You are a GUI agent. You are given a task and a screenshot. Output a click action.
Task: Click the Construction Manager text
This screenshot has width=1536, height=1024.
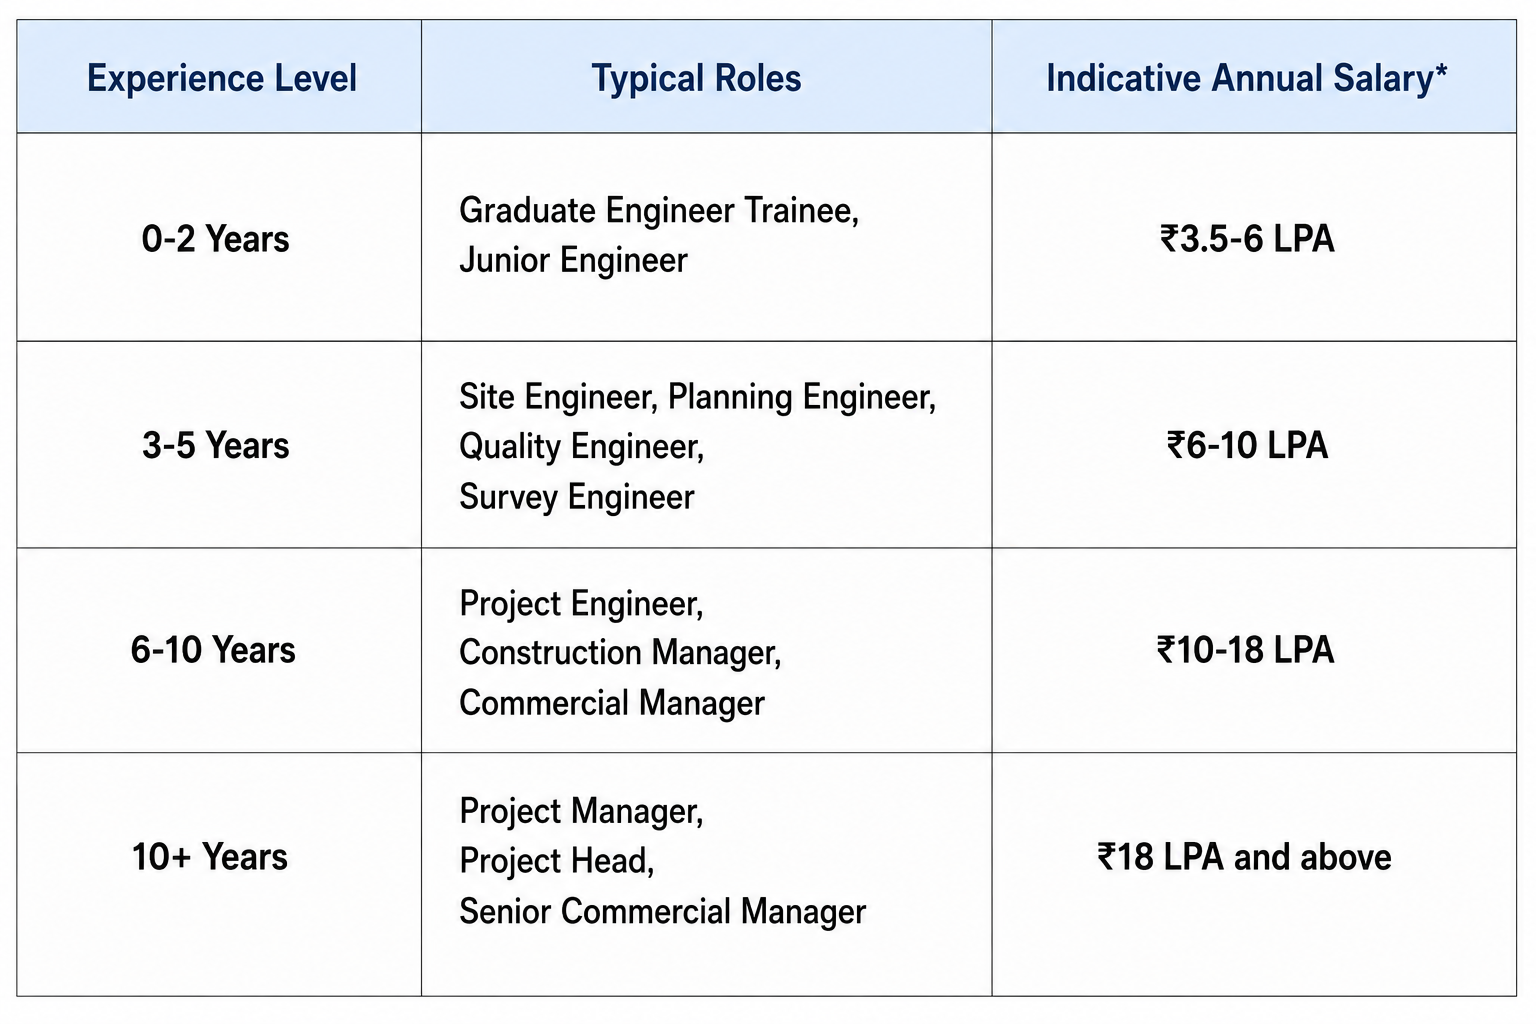[620, 653]
